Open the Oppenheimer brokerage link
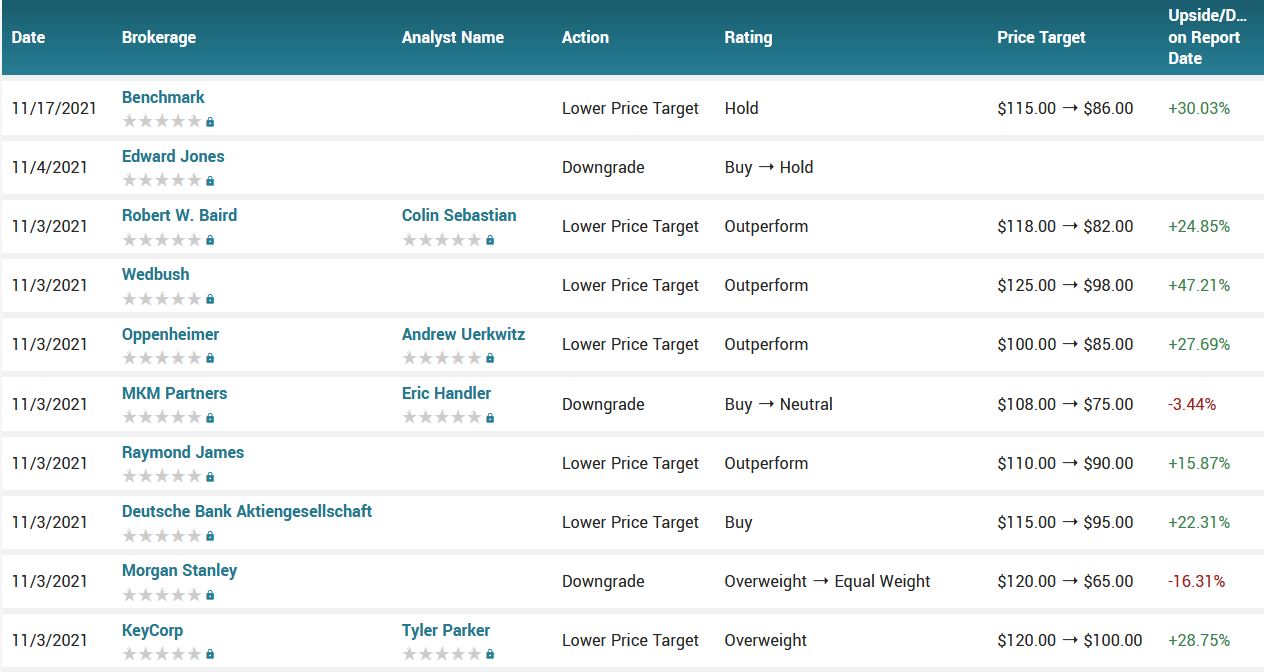Viewport: 1264px width, 672px height. (x=170, y=334)
